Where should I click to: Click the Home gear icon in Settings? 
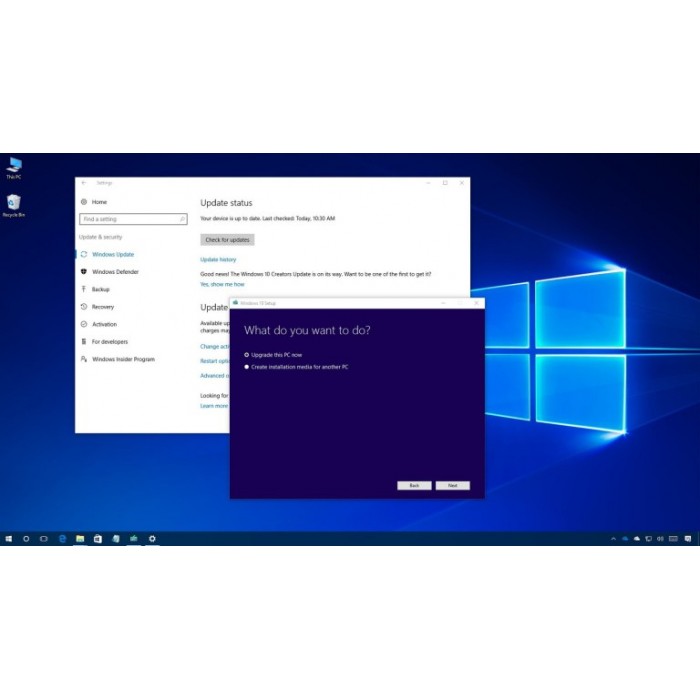(84, 202)
